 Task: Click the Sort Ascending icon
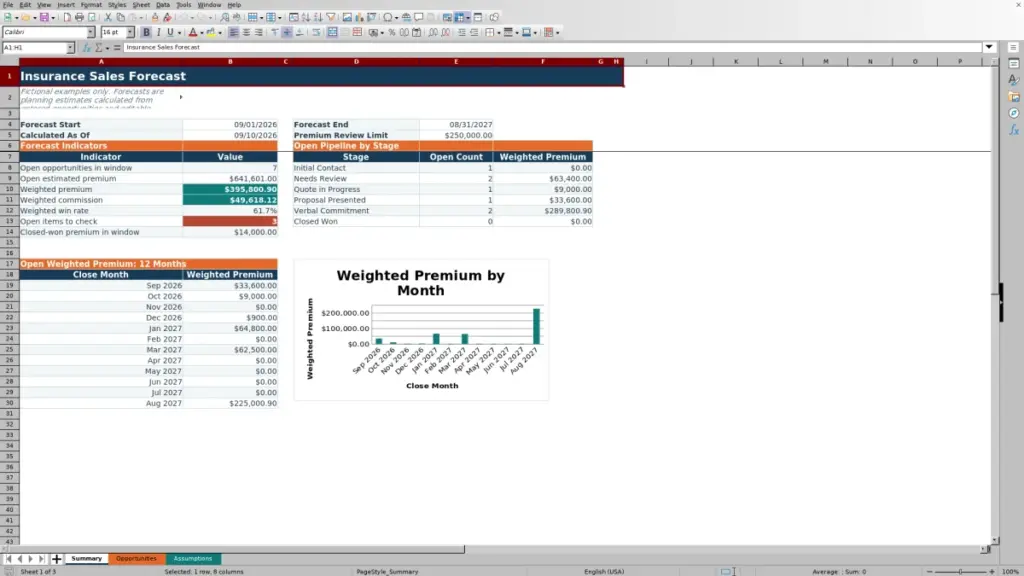coord(306,18)
